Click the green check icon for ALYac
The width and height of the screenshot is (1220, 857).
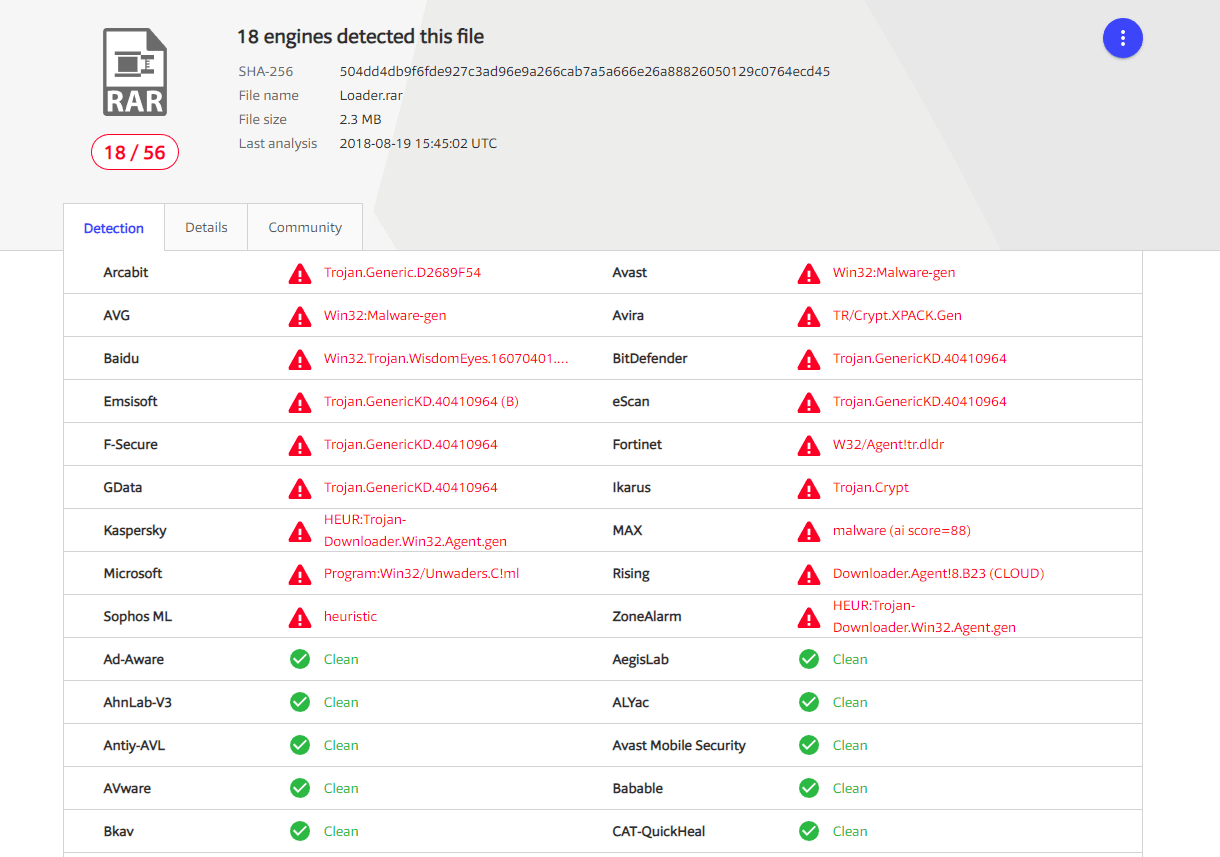[x=809, y=702]
